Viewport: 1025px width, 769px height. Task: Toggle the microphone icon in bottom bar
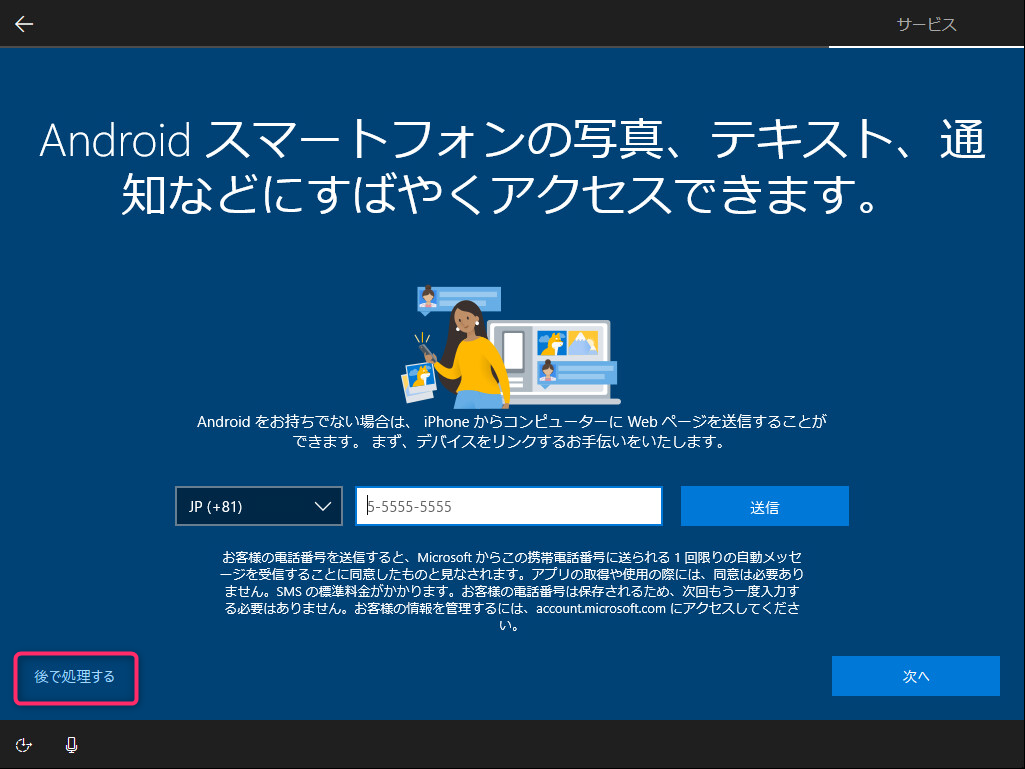pyautogui.click(x=71, y=745)
